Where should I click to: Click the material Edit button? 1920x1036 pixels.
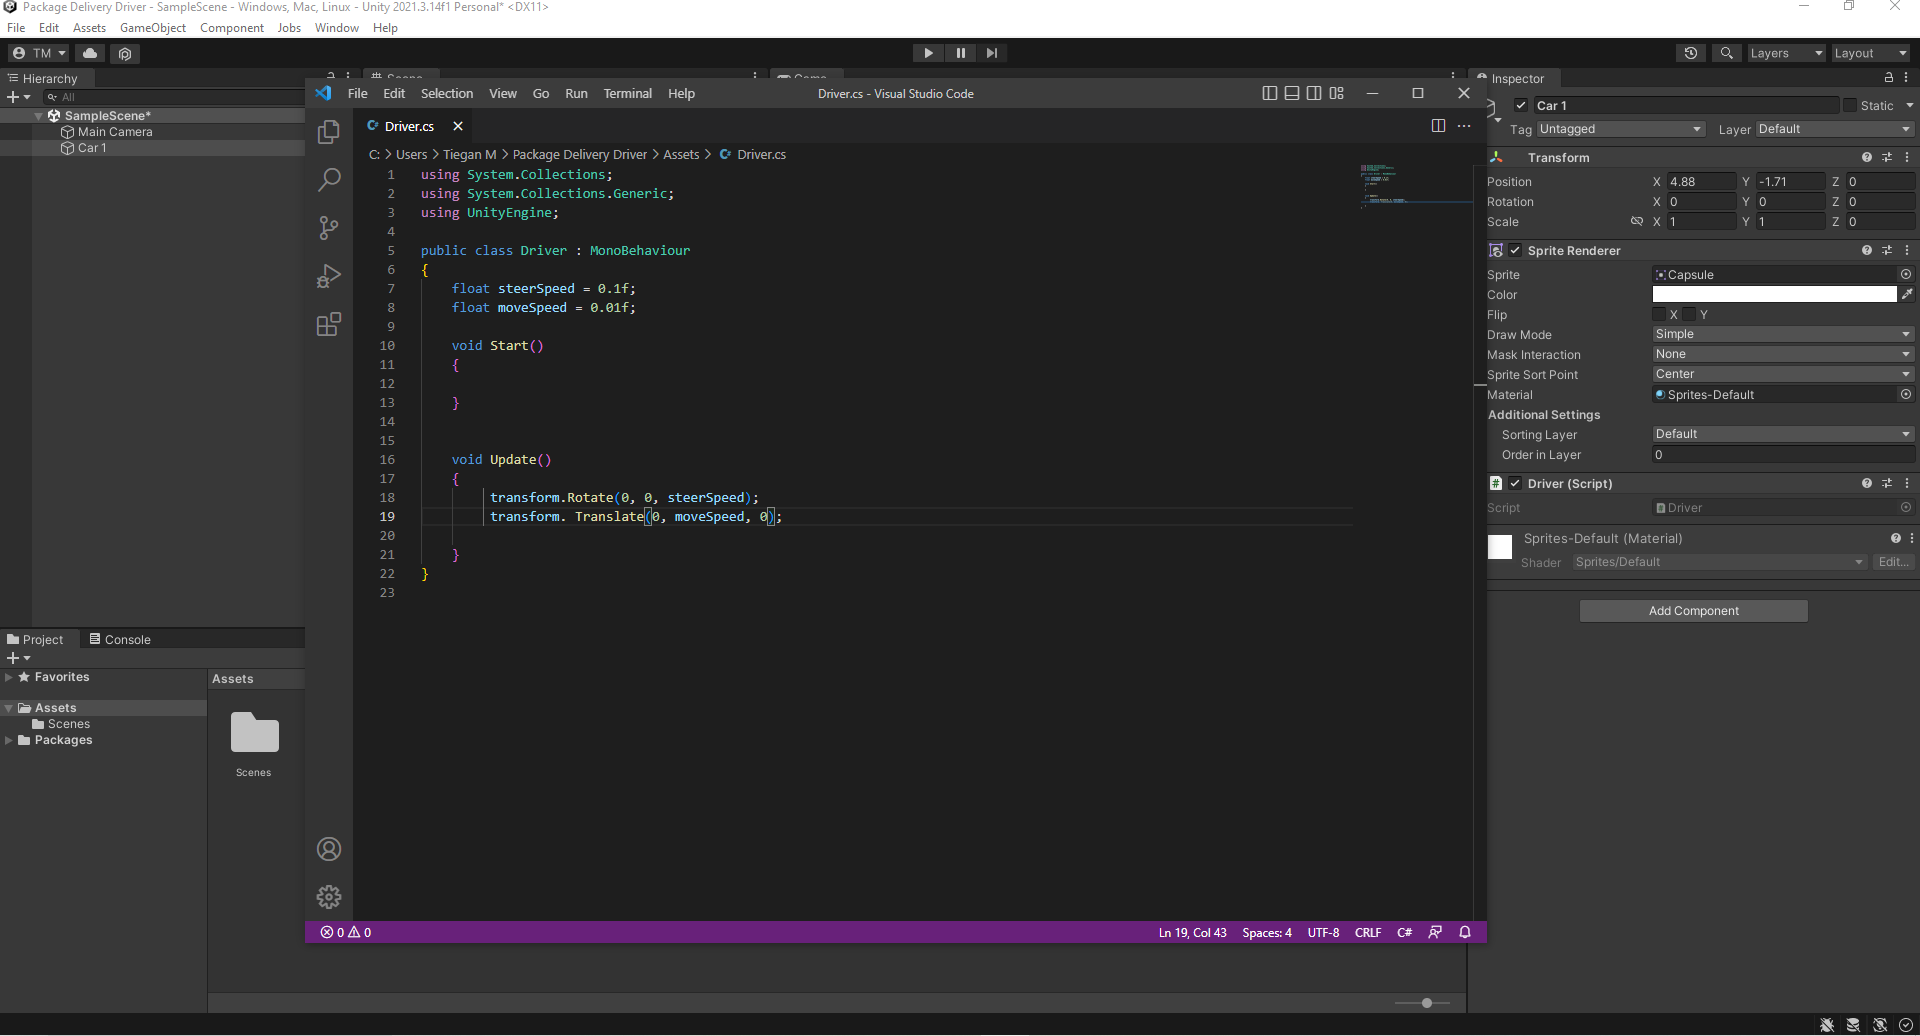coord(1893,562)
